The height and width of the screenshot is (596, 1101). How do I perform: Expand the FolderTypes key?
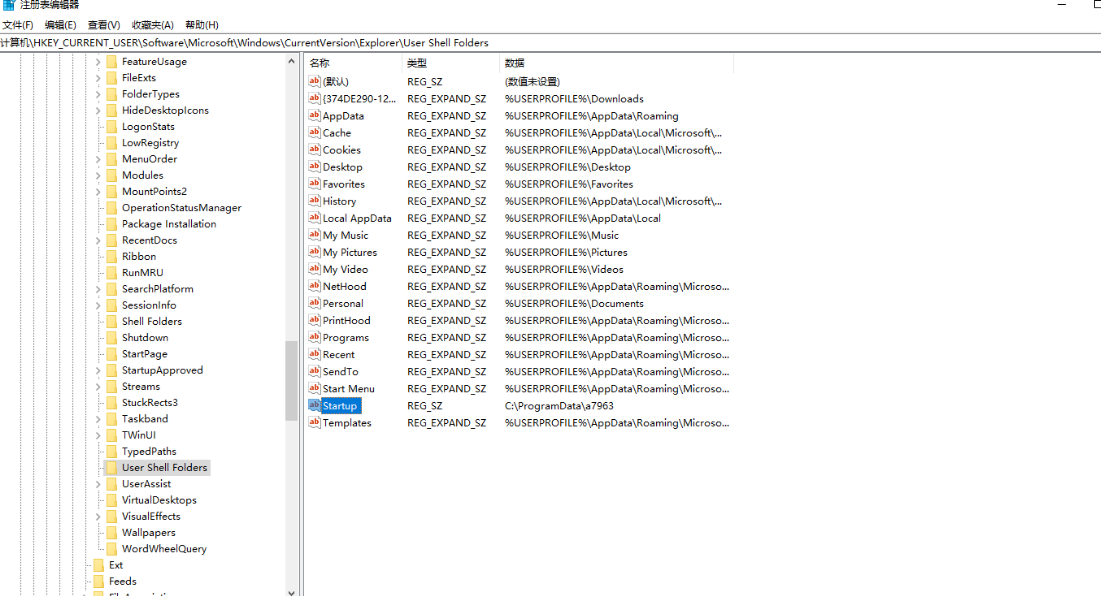tap(98, 94)
